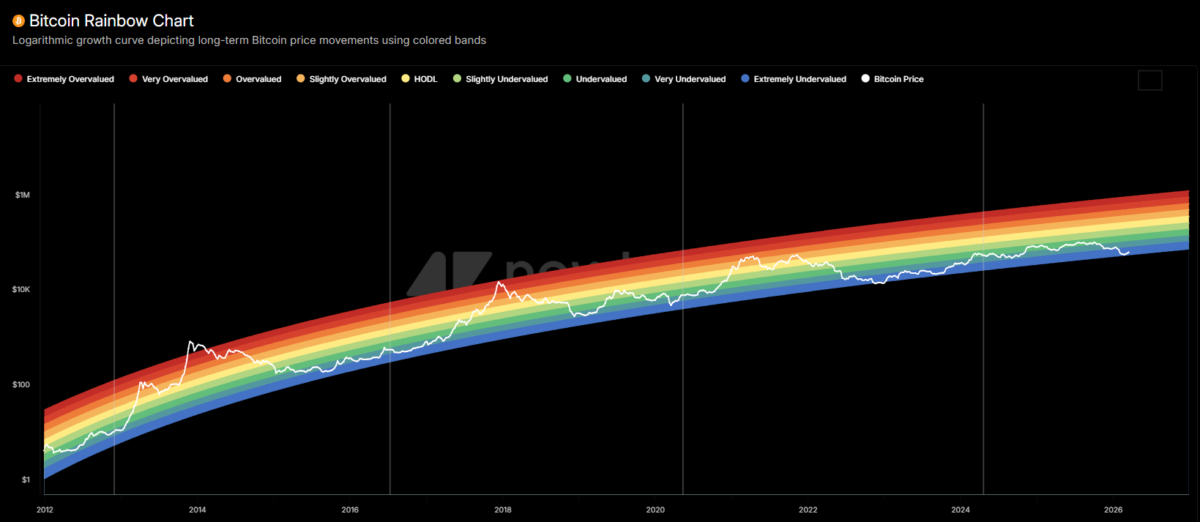
Task: Click the empty square button right of legend
Action: (1150, 80)
